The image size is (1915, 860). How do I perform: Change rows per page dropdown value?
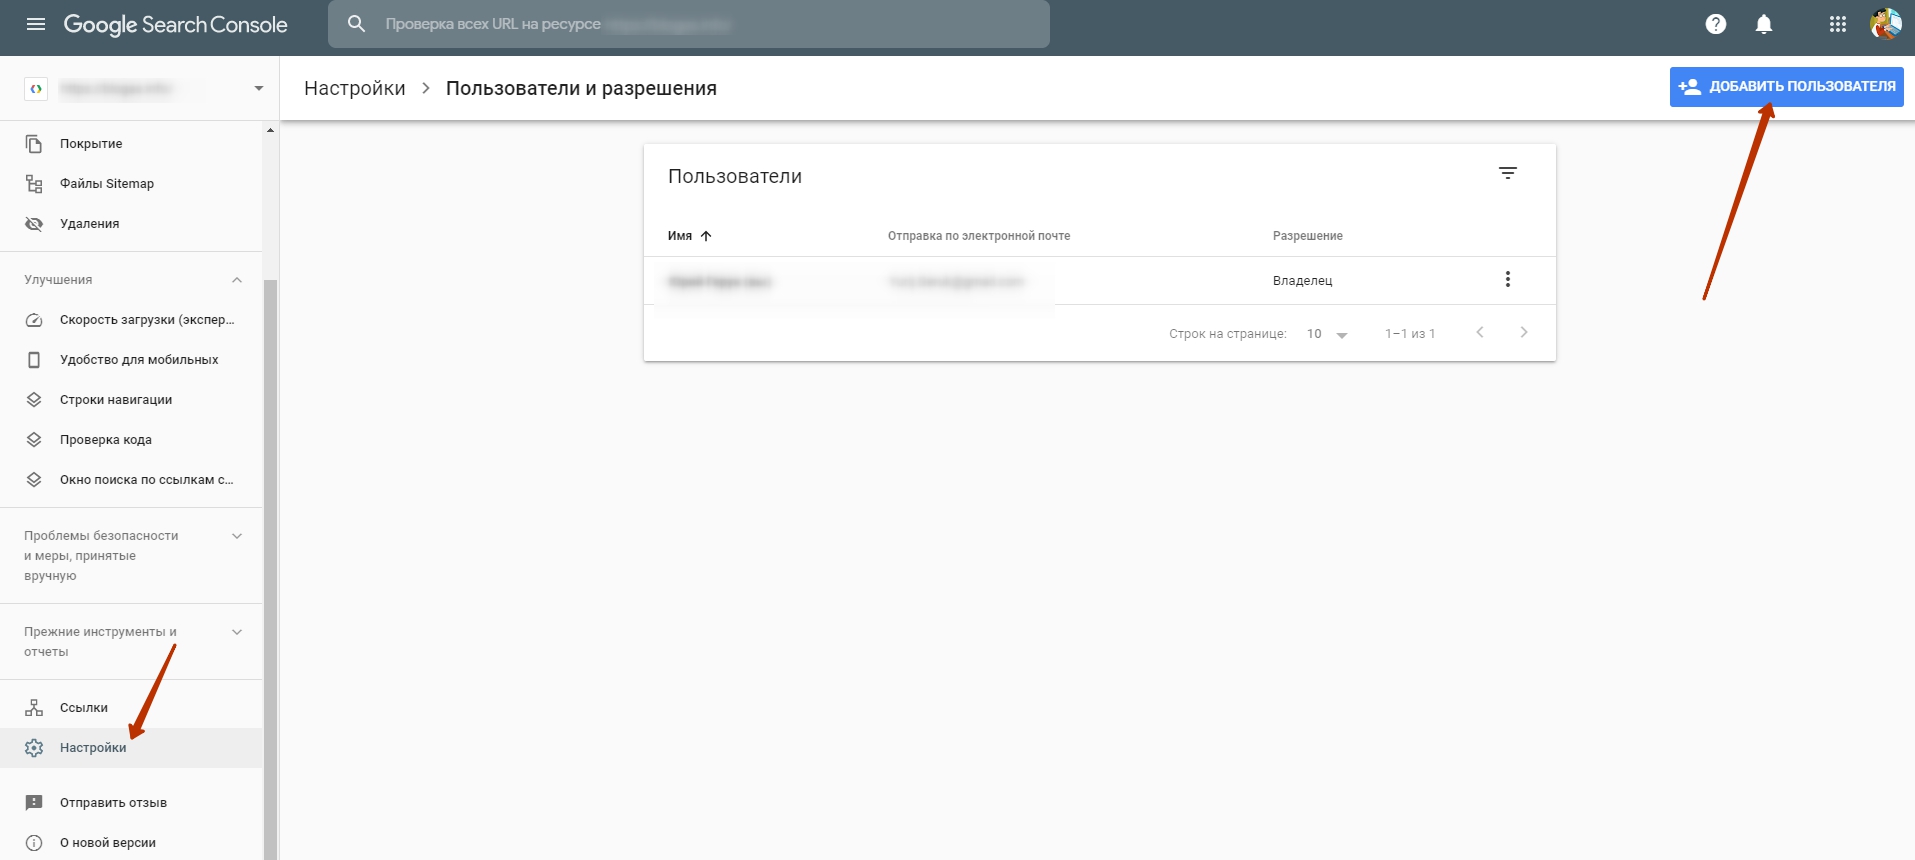pyautogui.click(x=1327, y=334)
